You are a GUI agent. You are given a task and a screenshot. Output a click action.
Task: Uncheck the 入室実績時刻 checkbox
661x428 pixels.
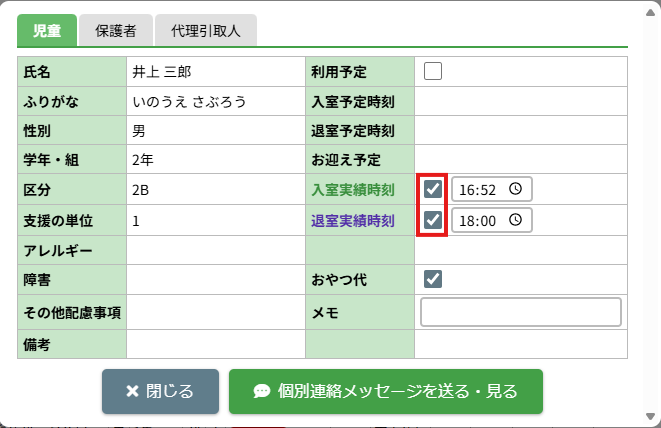[x=433, y=189]
